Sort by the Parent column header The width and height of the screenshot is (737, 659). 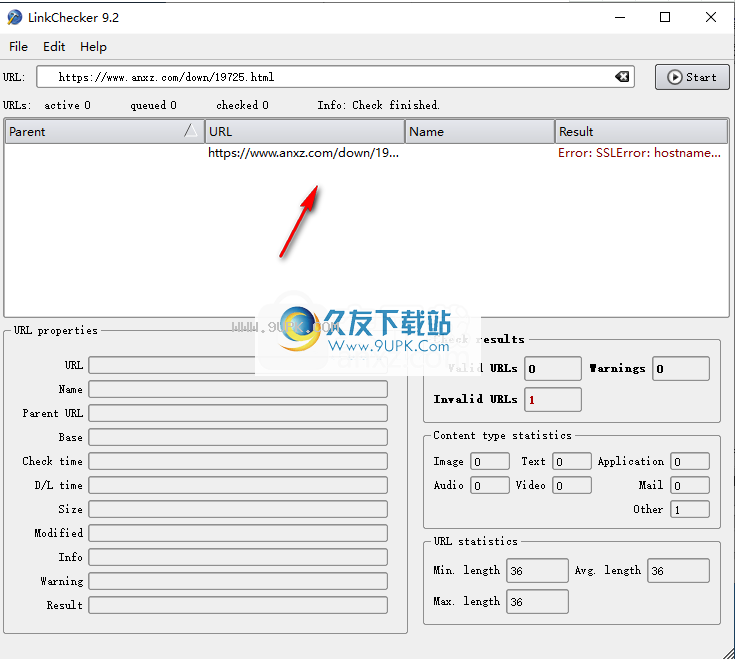pyautogui.click(x=104, y=132)
